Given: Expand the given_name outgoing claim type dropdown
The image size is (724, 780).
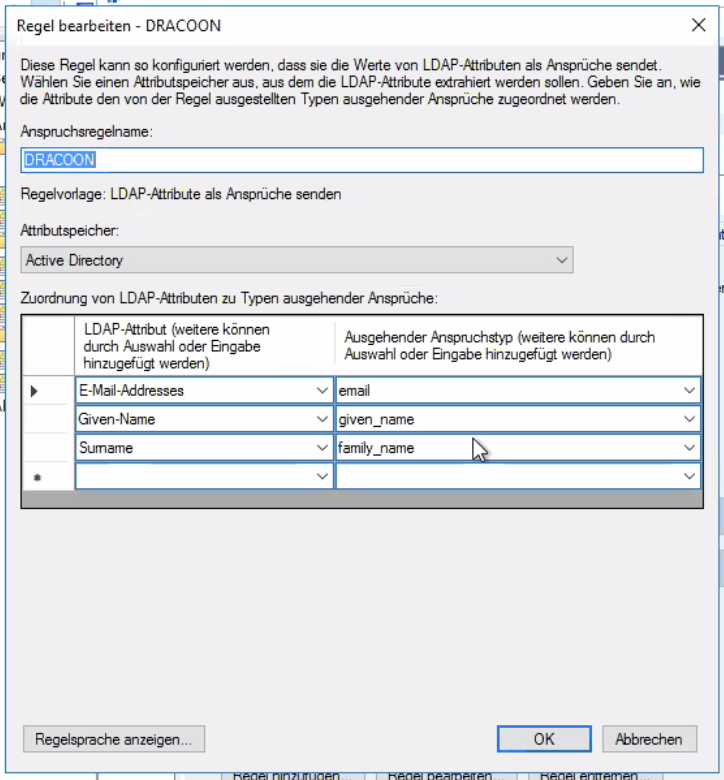Looking at the screenshot, I should 689,419.
